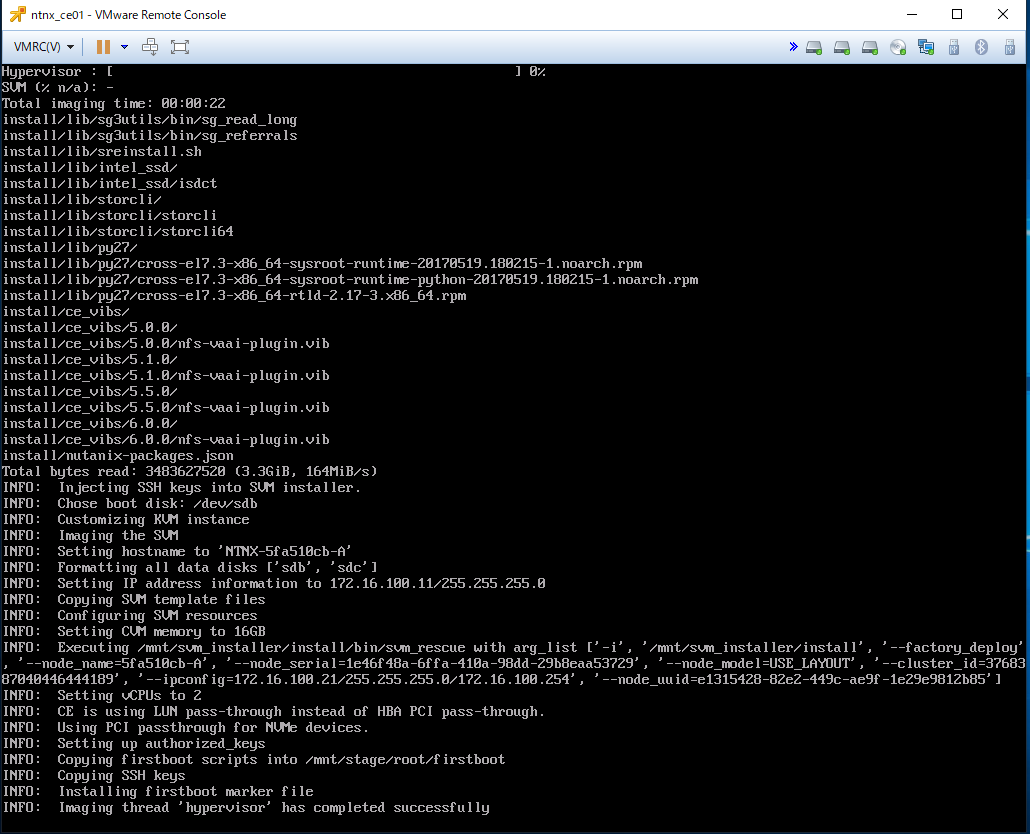Open the CD/DVD drive device icon
This screenshot has width=1030, height=834.
pyautogui.click(x=898, y=47)
